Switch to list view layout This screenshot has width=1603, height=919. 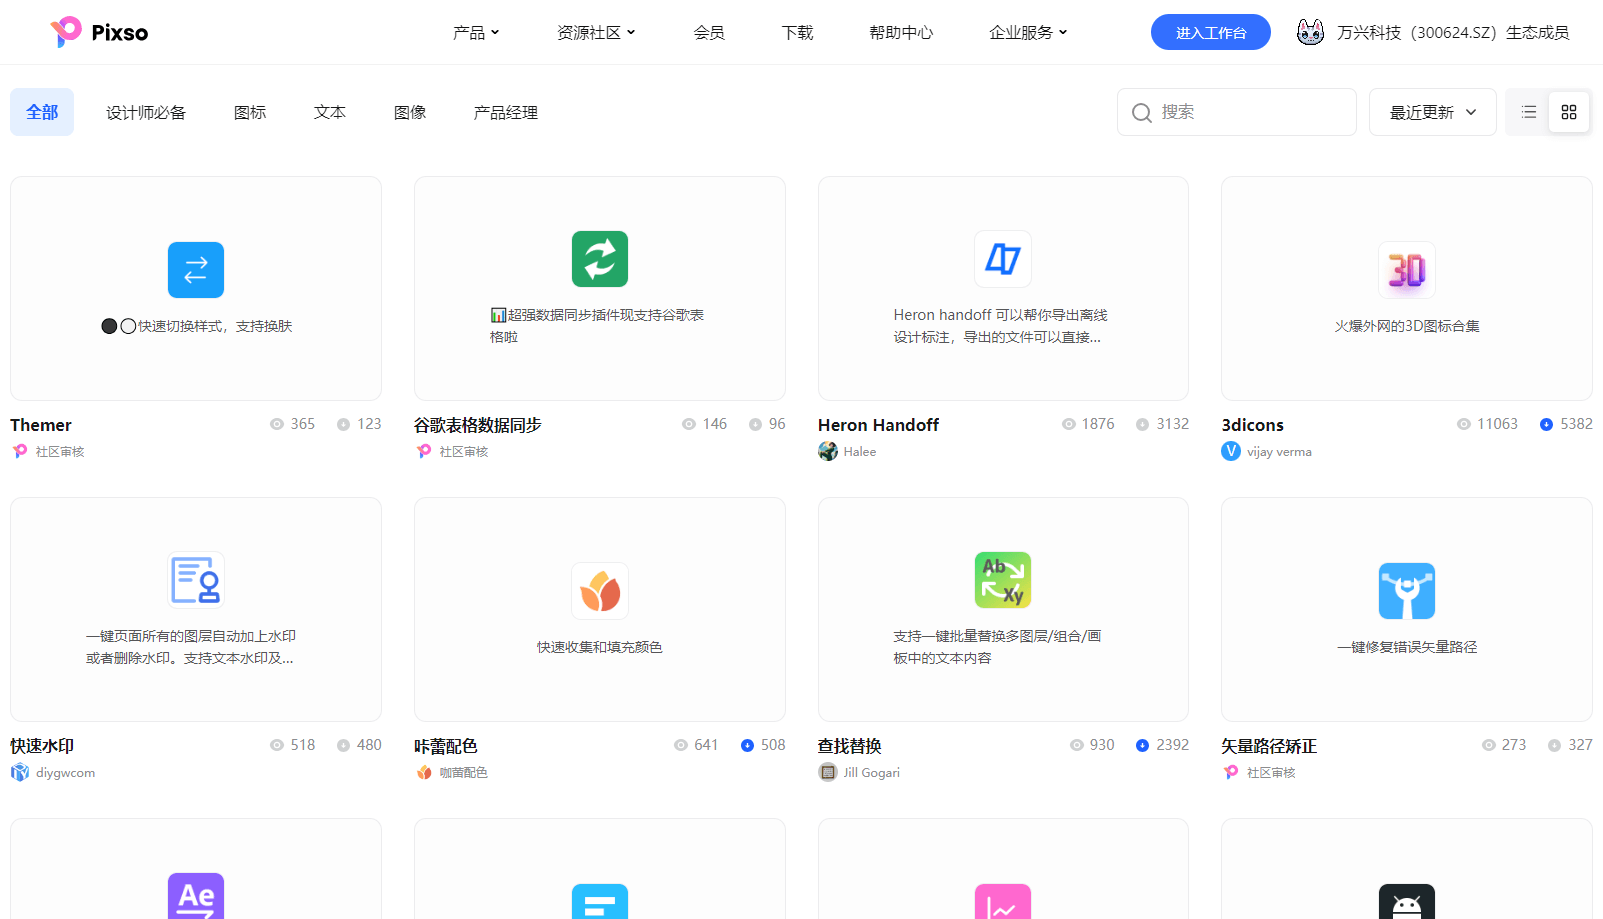click(1528, 112)
